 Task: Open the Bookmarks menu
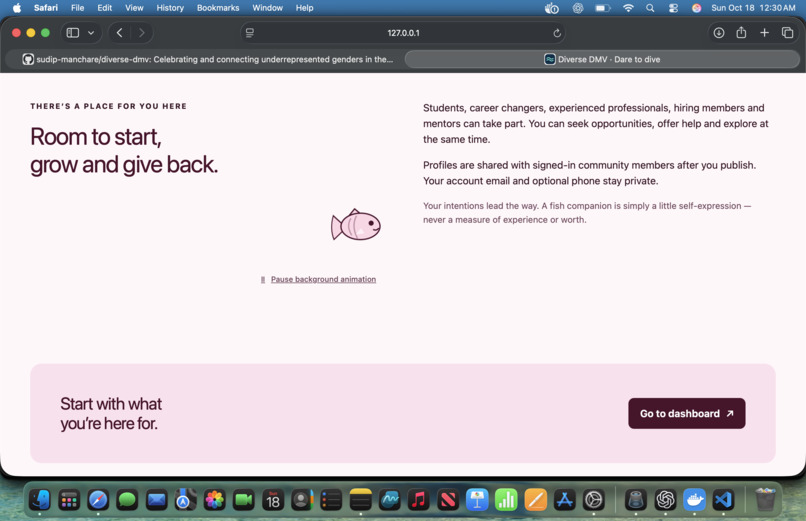tap(218, 8)
